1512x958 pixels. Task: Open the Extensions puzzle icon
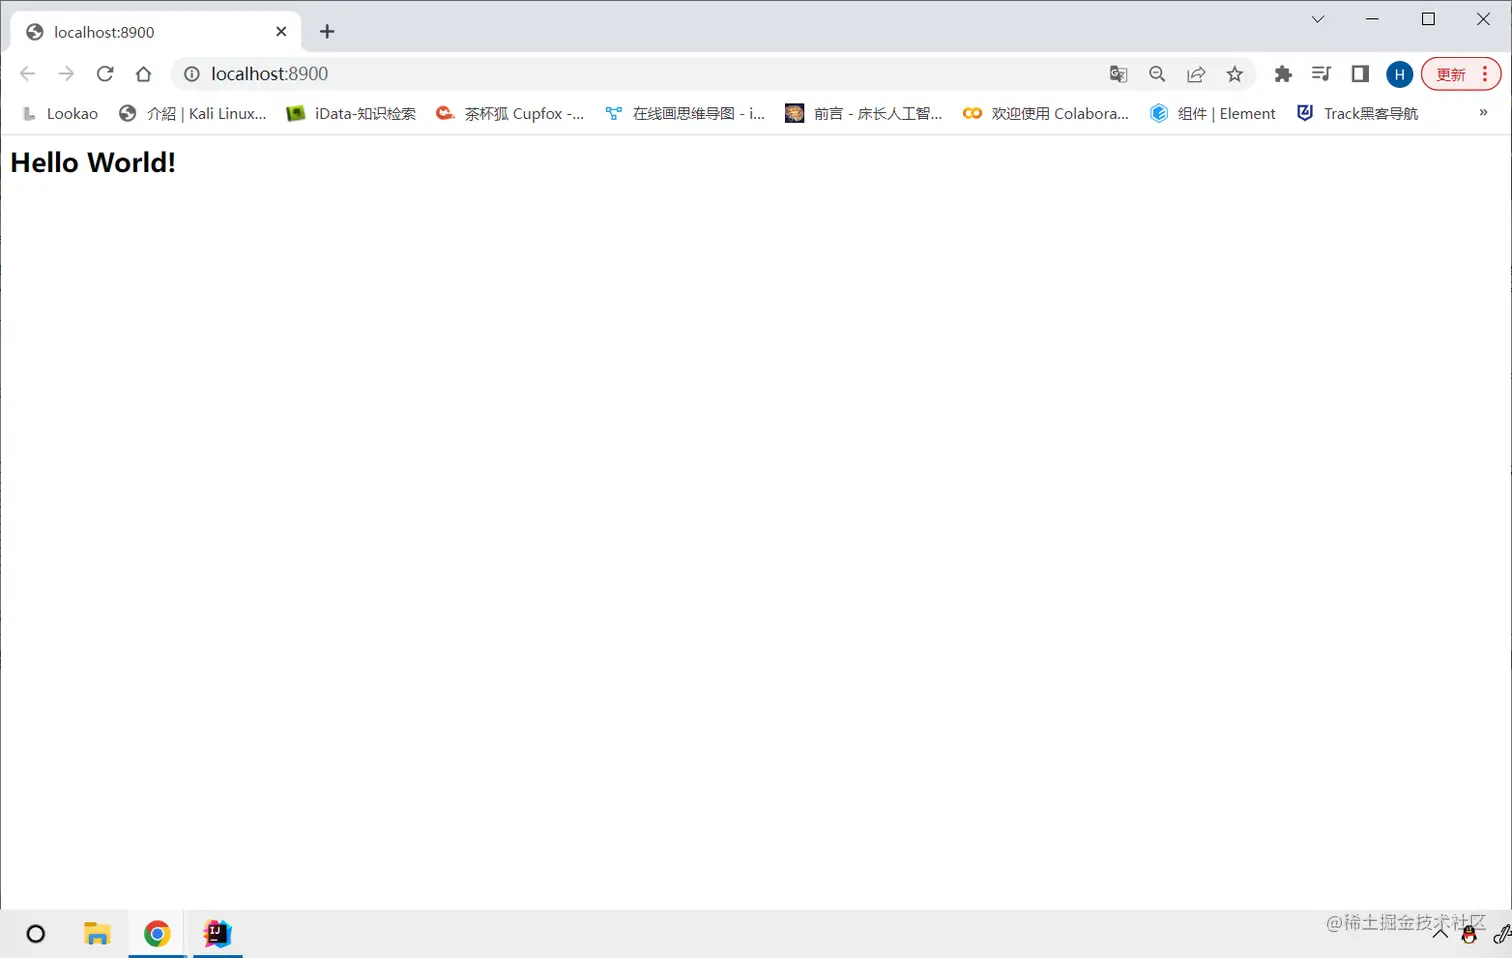[1283, 74]
